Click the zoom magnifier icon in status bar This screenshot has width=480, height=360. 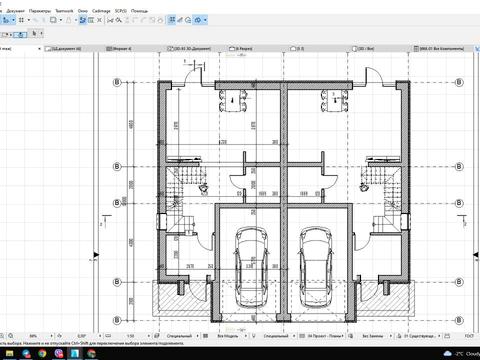click(11, 336)
